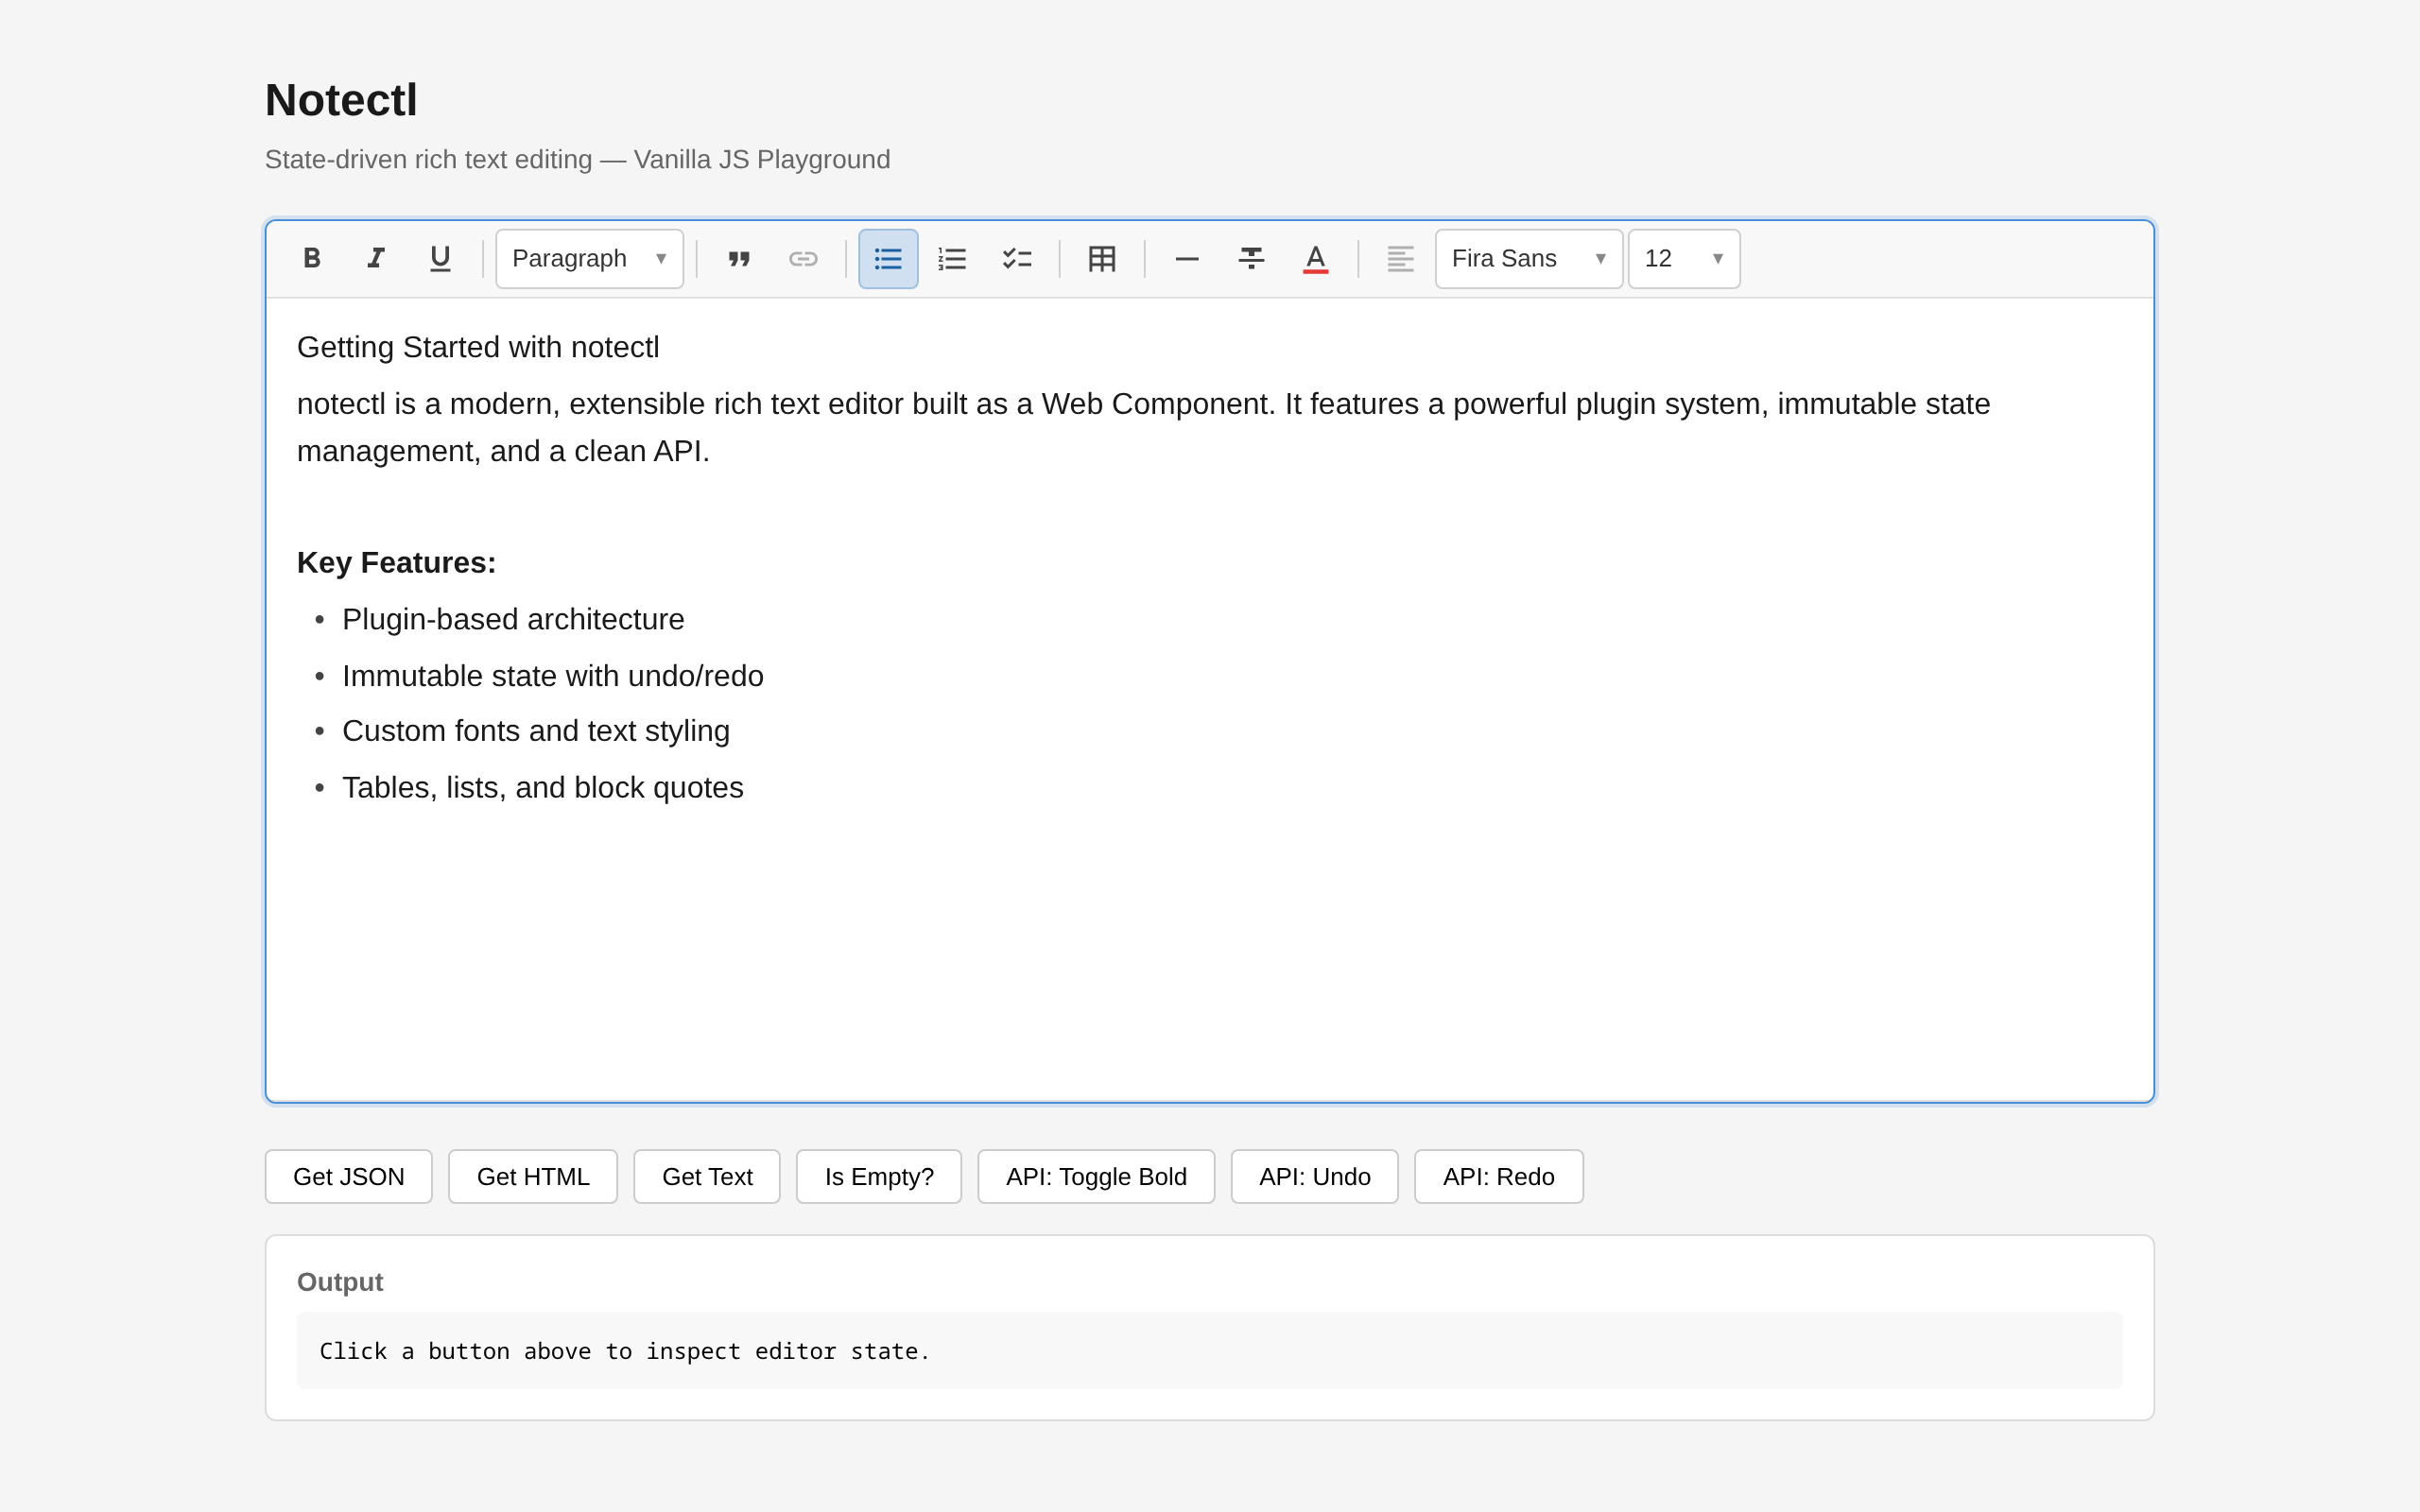
Task: Click the Get HTML button
Action: [533, 1177]
